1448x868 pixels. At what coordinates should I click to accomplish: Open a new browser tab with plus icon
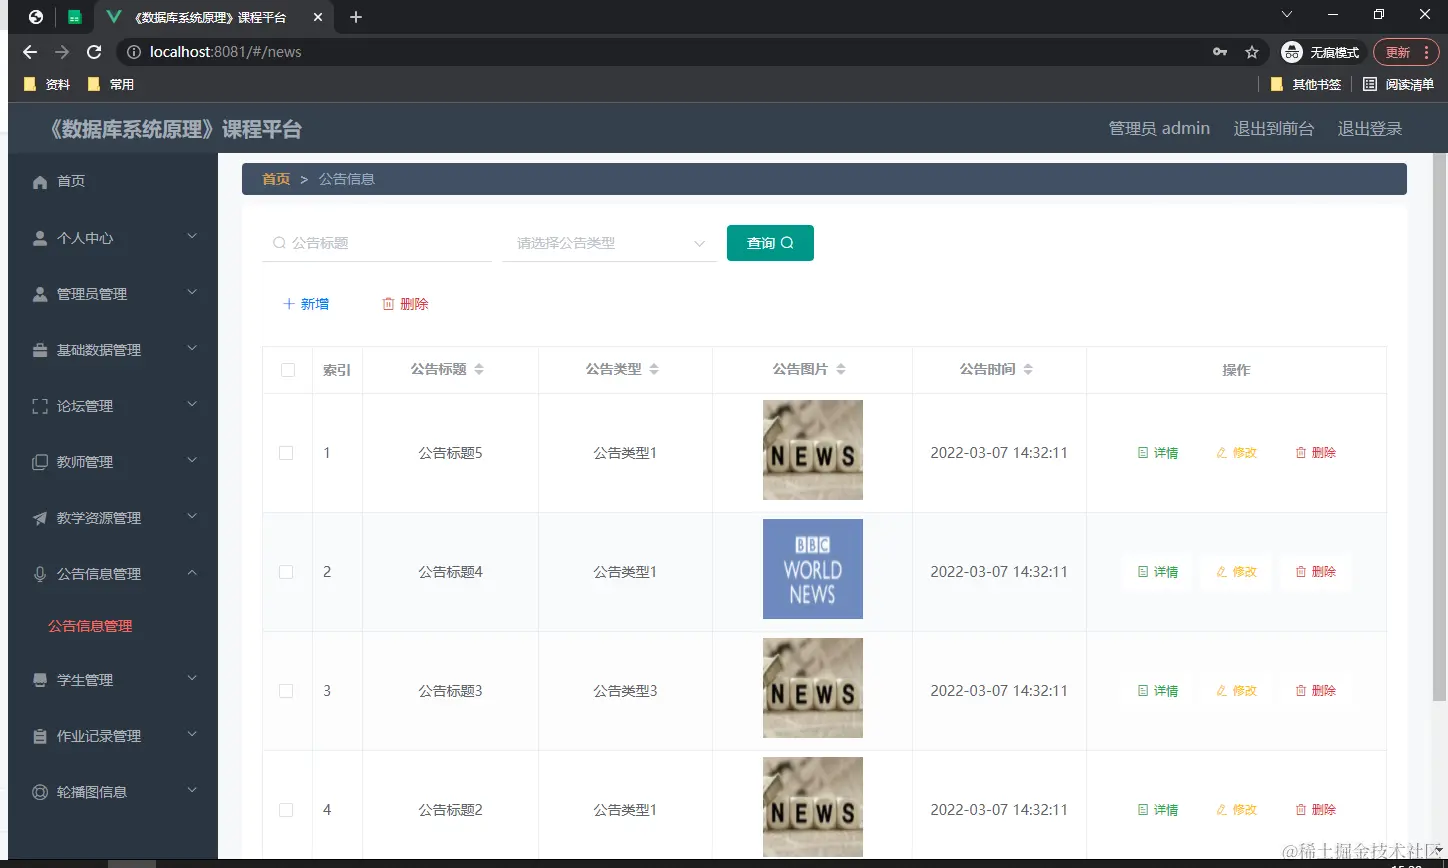(356, 17)
